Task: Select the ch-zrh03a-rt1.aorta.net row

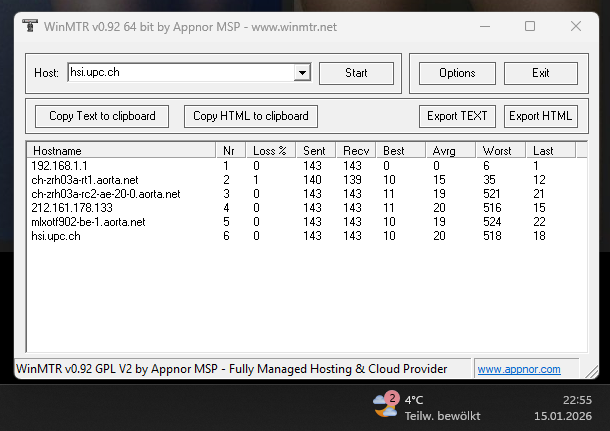Action: (x=307, y=180)
